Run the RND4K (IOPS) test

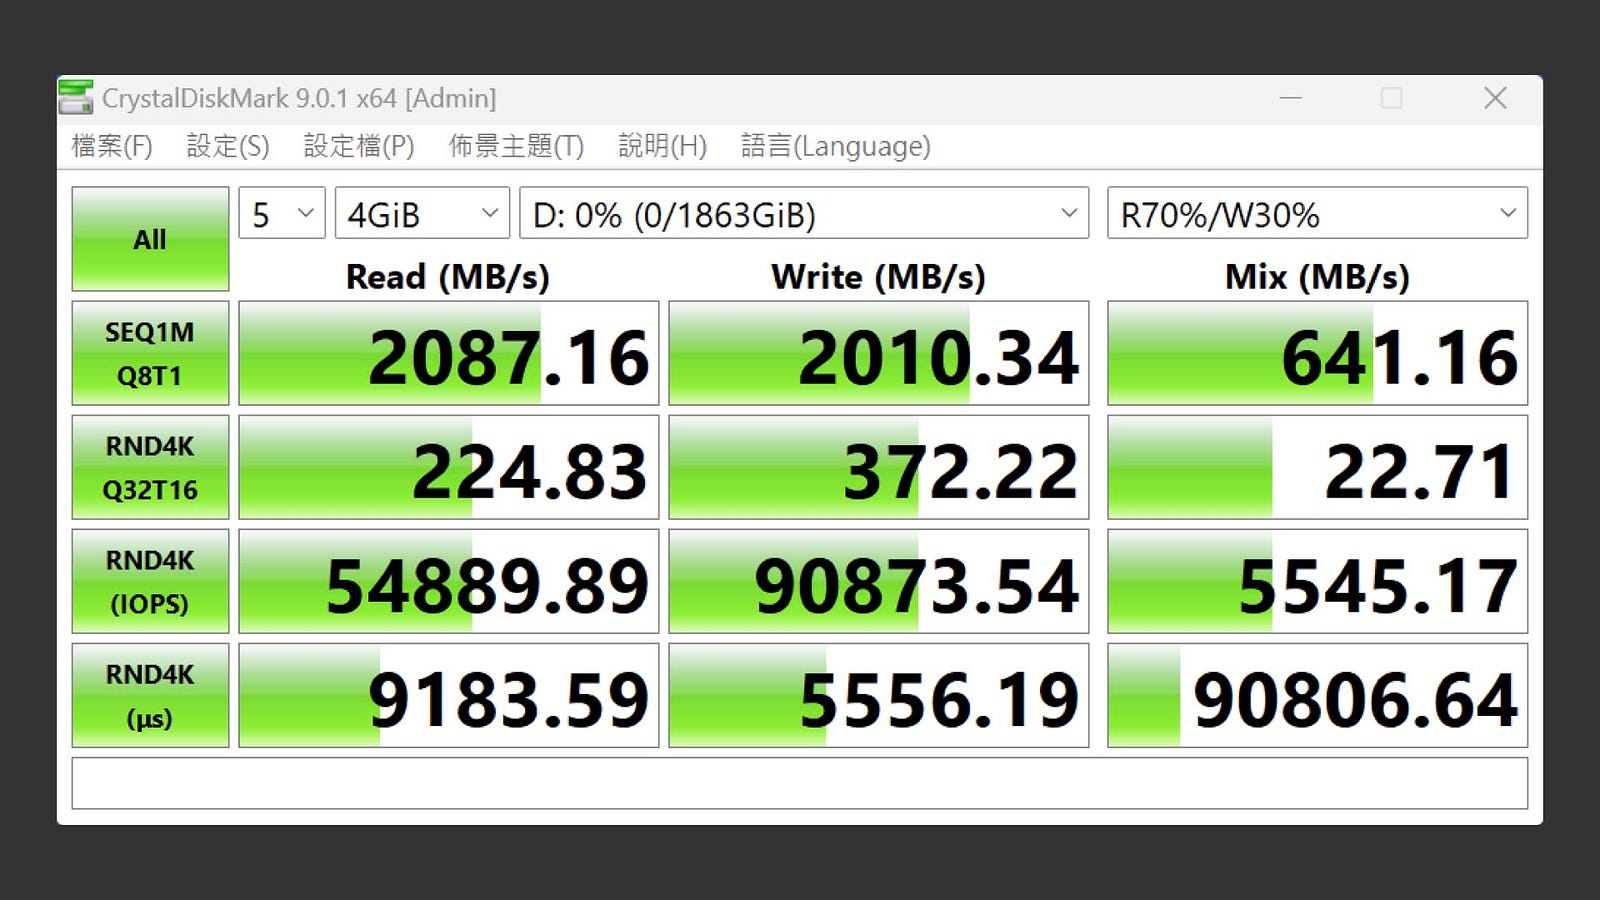click(150, 581)
